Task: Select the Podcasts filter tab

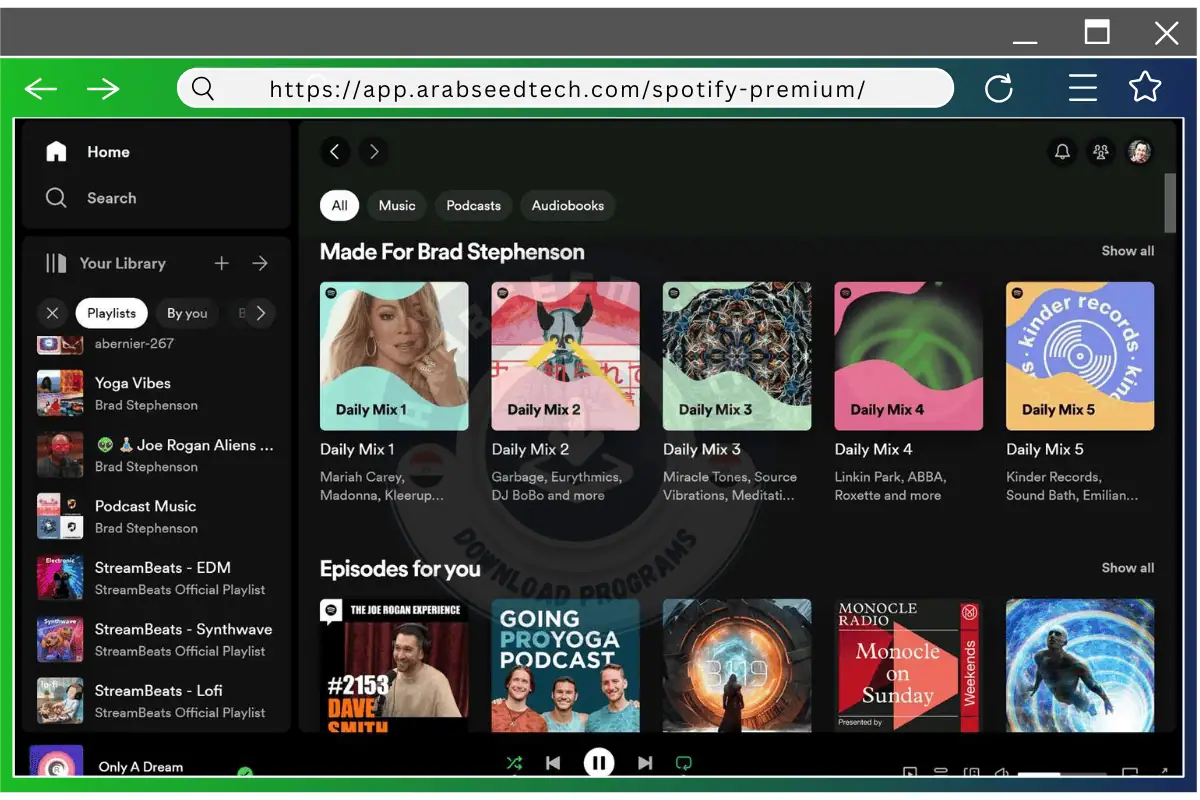Action: [x=473, y=206]
